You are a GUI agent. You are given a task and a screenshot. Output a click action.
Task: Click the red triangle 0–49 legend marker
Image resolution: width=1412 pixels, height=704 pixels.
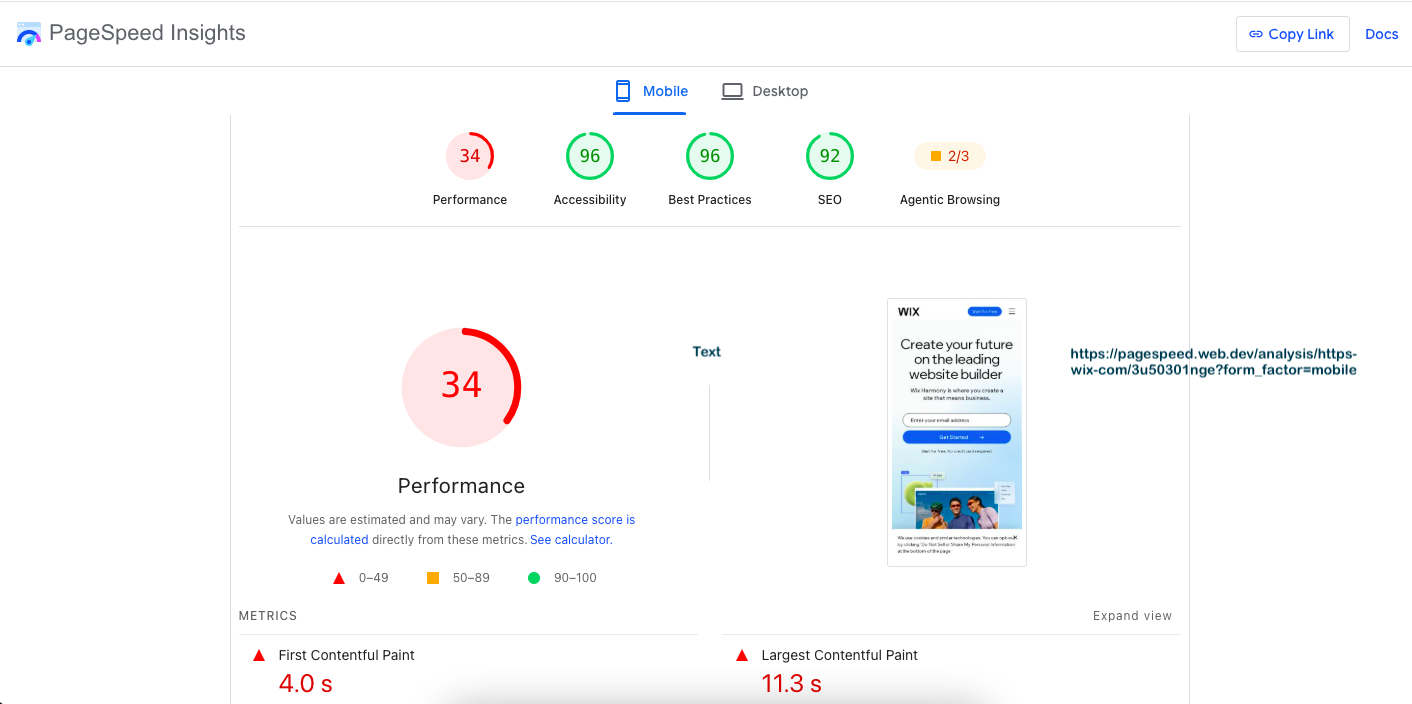tap(339, 578)
